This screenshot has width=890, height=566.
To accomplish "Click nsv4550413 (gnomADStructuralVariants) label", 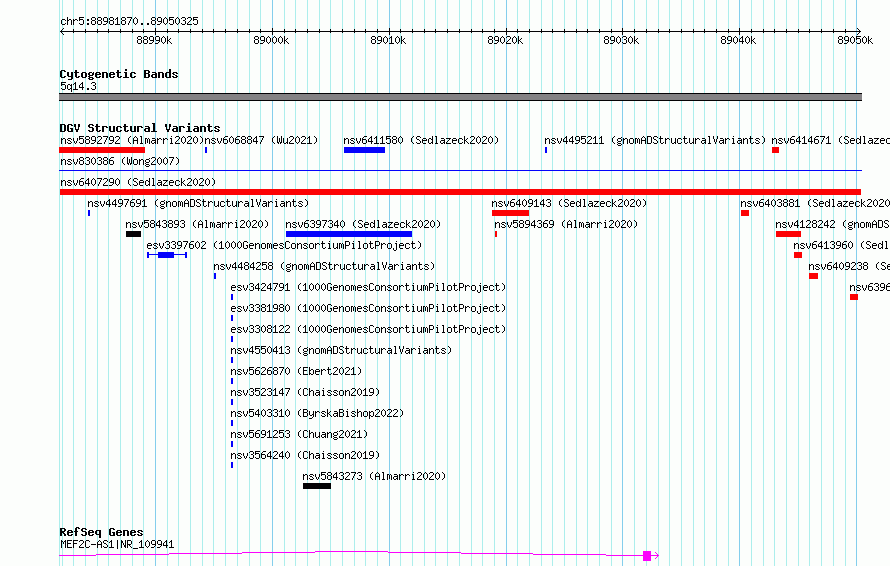I will tap(341, 350).
